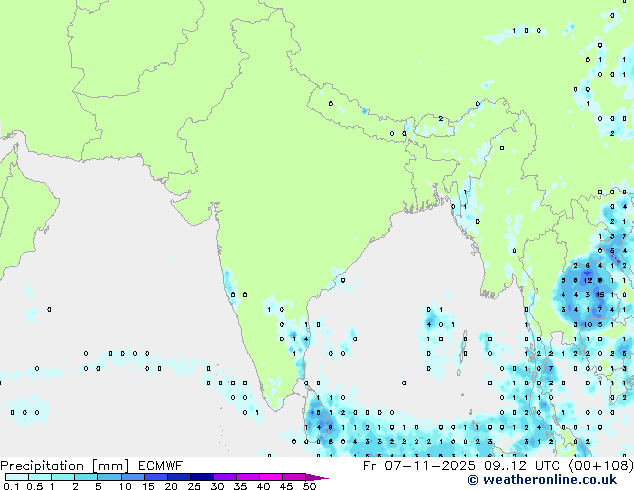The width and height of the screenshot is (634, 490).
Task: Click the 2–5 mm legend swatch
Action: click(86, 477)
